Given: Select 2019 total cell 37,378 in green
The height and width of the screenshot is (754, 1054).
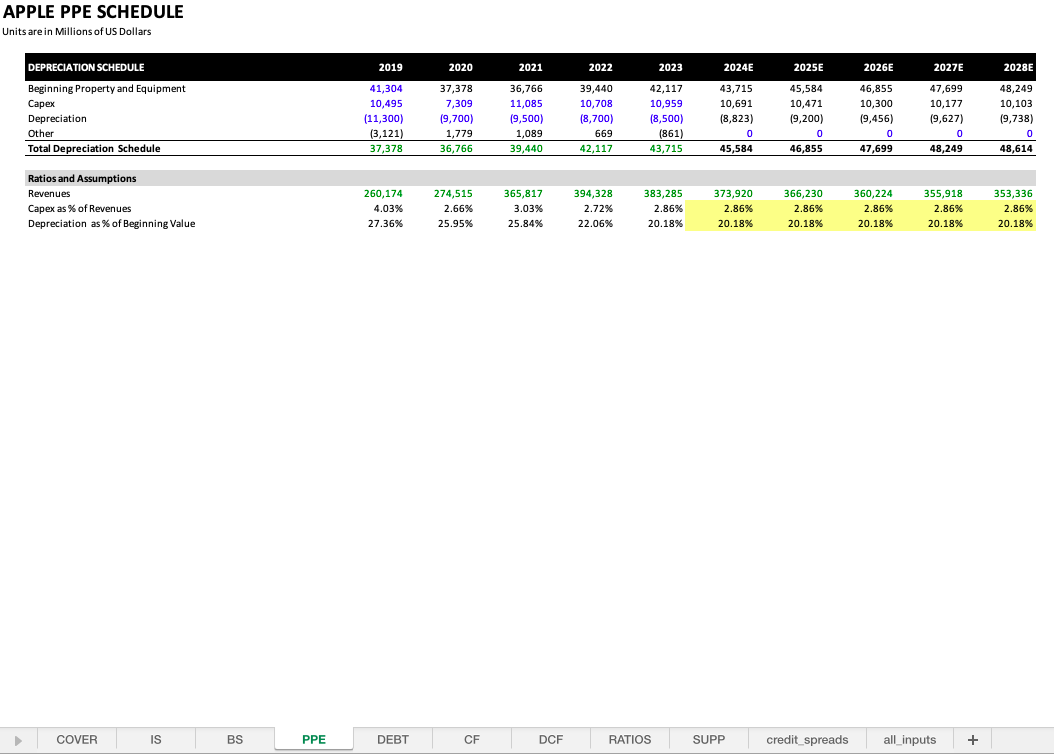Looking at the screenshot, I should coord(386,149).
